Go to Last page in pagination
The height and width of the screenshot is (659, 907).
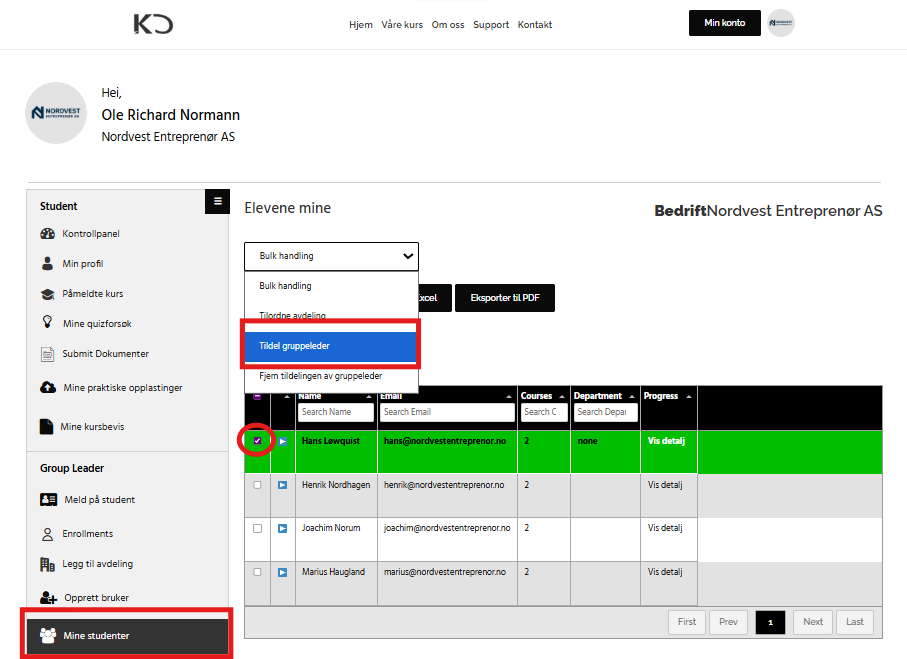pos(855,622)
